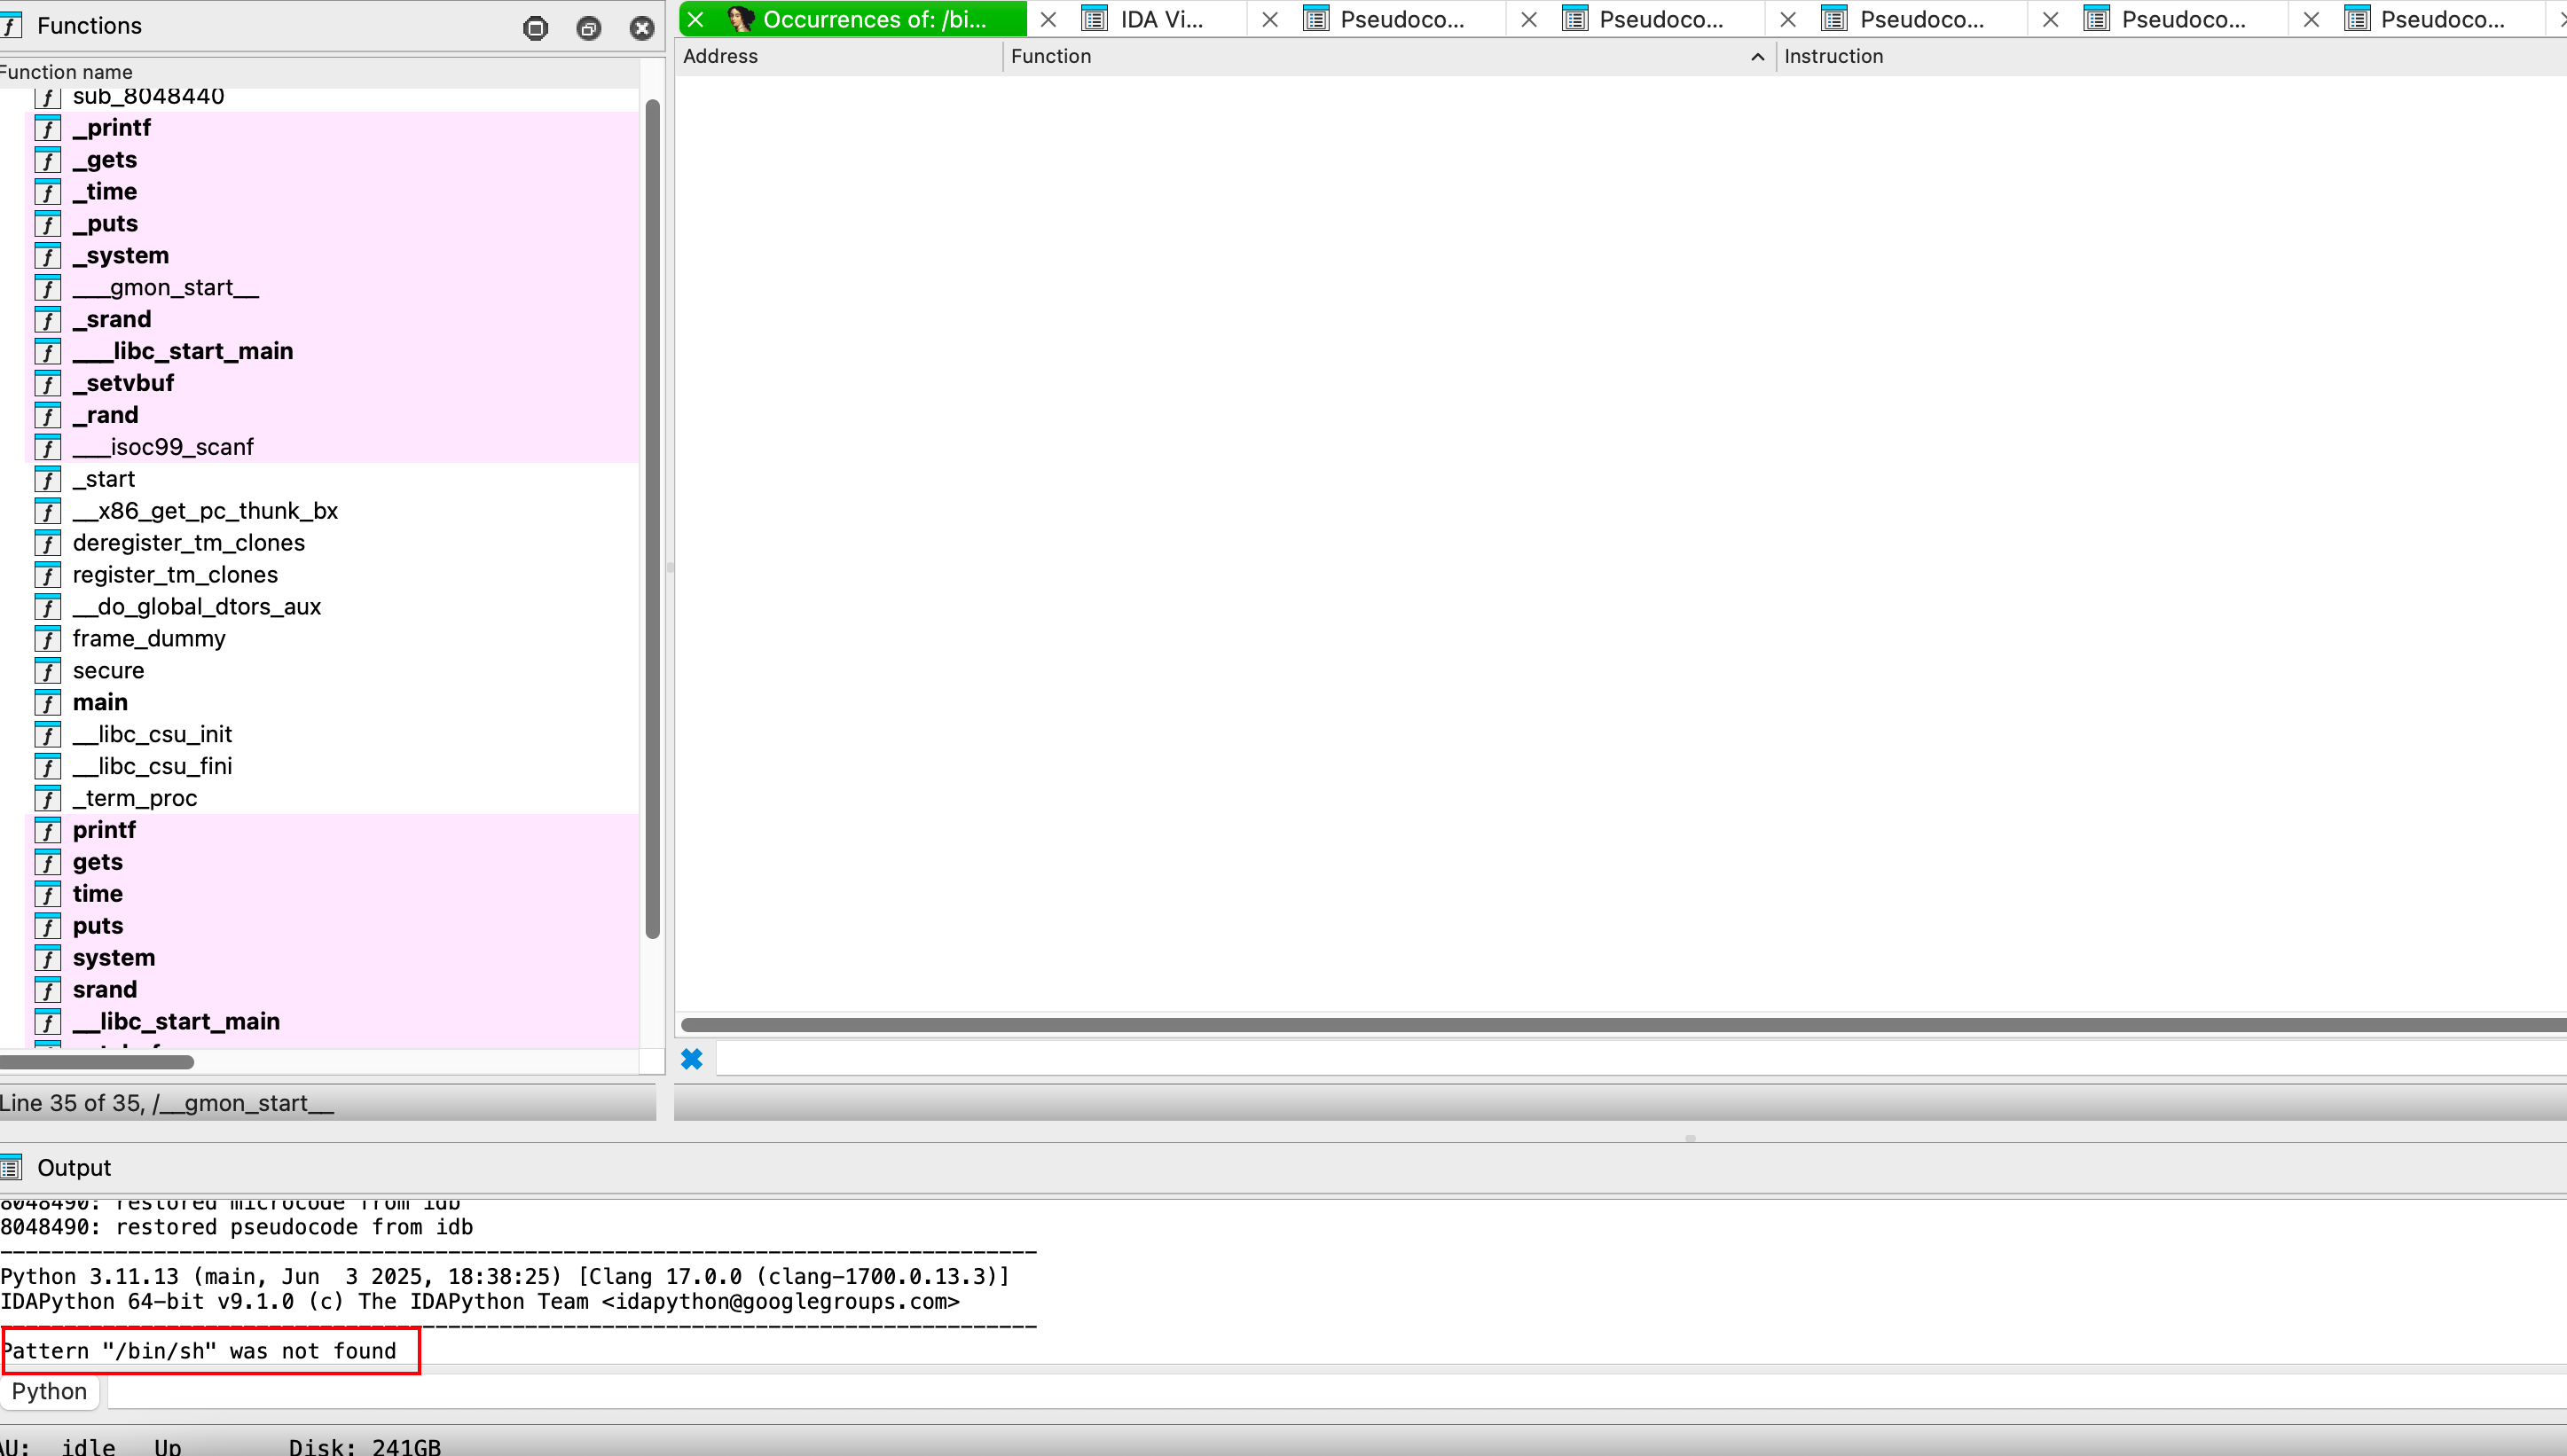Click the Address column header
The height and width of the screenshot is (1456, 2567).
click(720, 57)
